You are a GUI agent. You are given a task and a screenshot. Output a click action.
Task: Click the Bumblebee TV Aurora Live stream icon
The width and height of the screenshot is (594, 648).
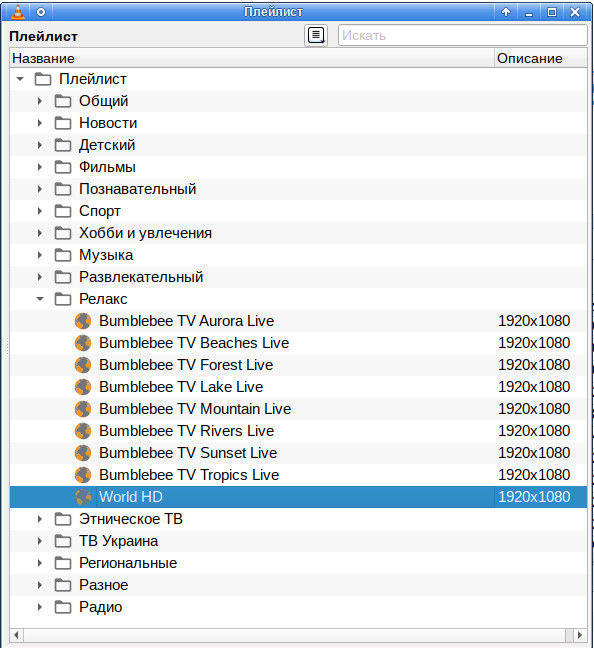point(83,321)
